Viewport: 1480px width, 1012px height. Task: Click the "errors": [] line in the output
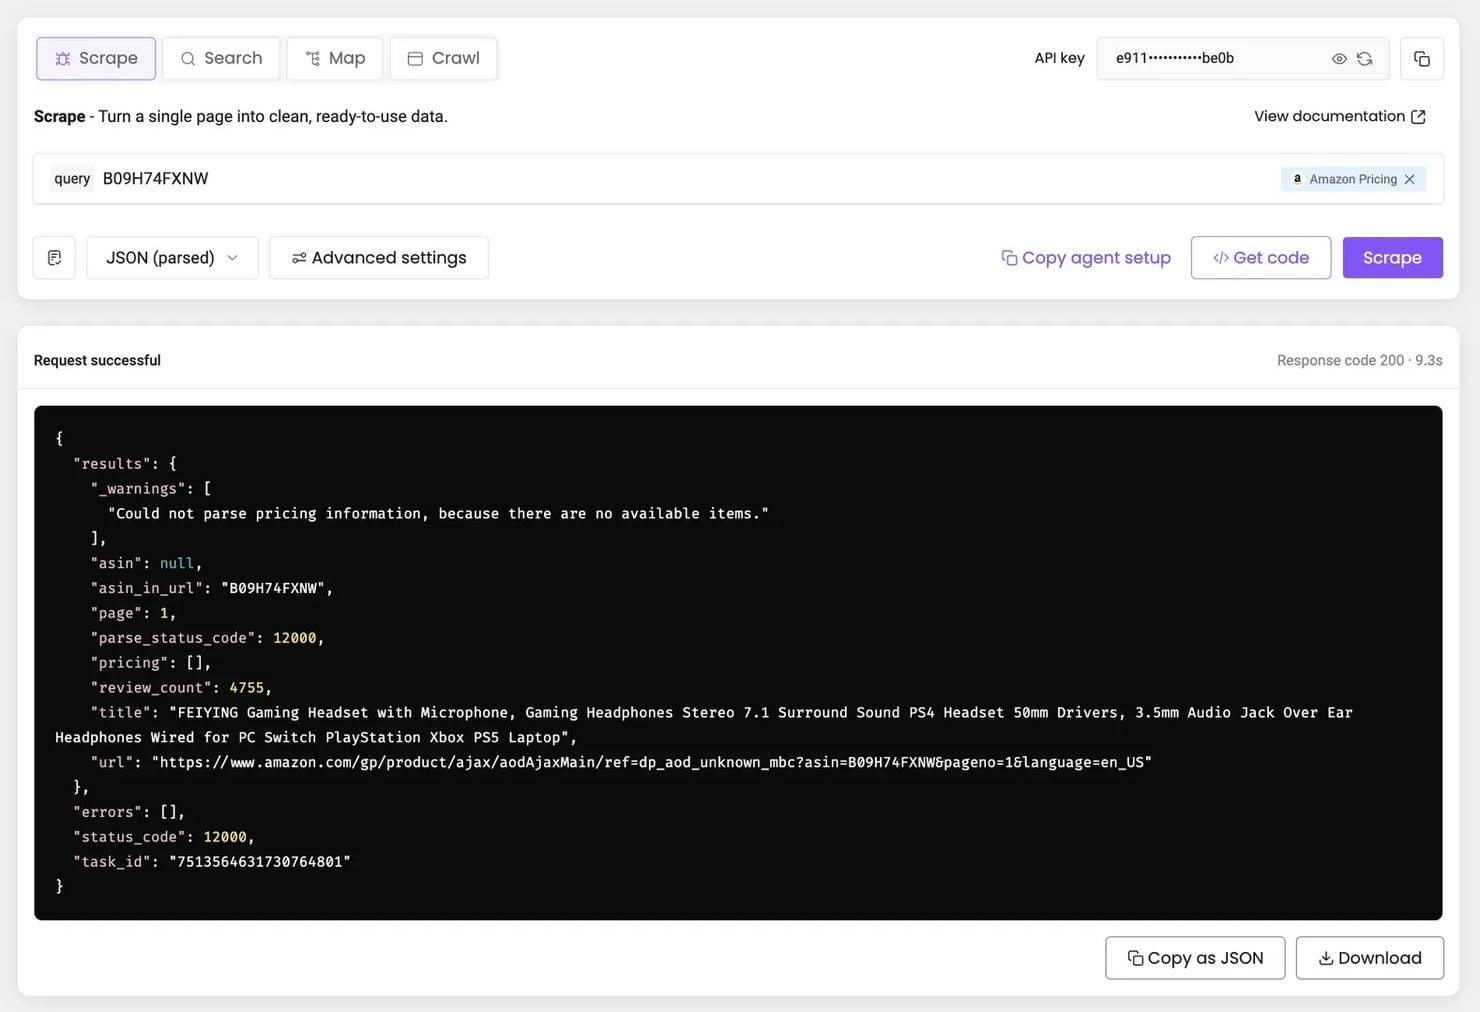129,812
